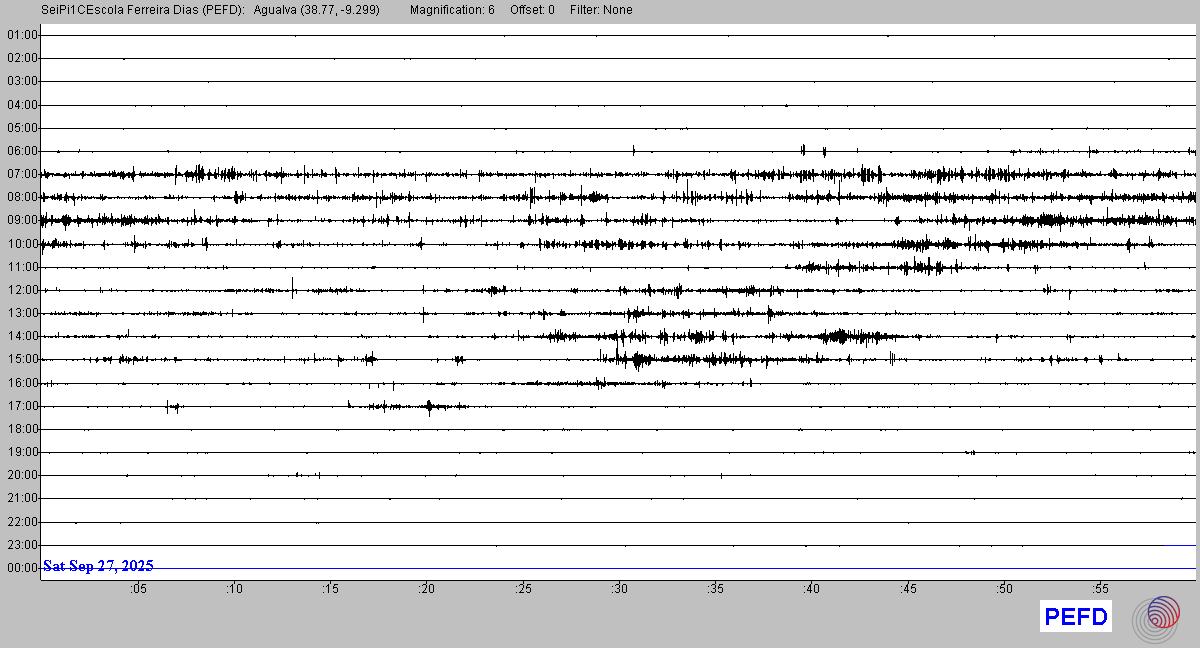Click the 11:00 hour row label
The width and height of the screenshot is (1200, 648).
22,267
